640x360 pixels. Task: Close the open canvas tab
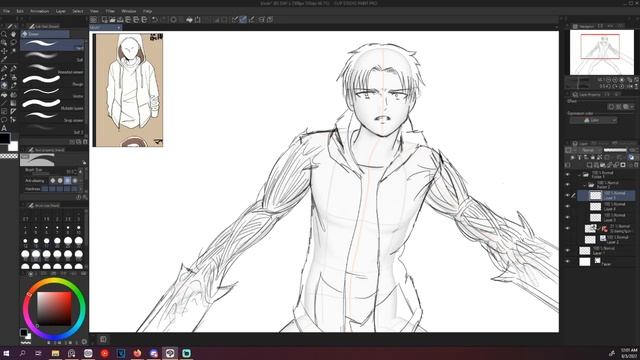pos(118,27)
